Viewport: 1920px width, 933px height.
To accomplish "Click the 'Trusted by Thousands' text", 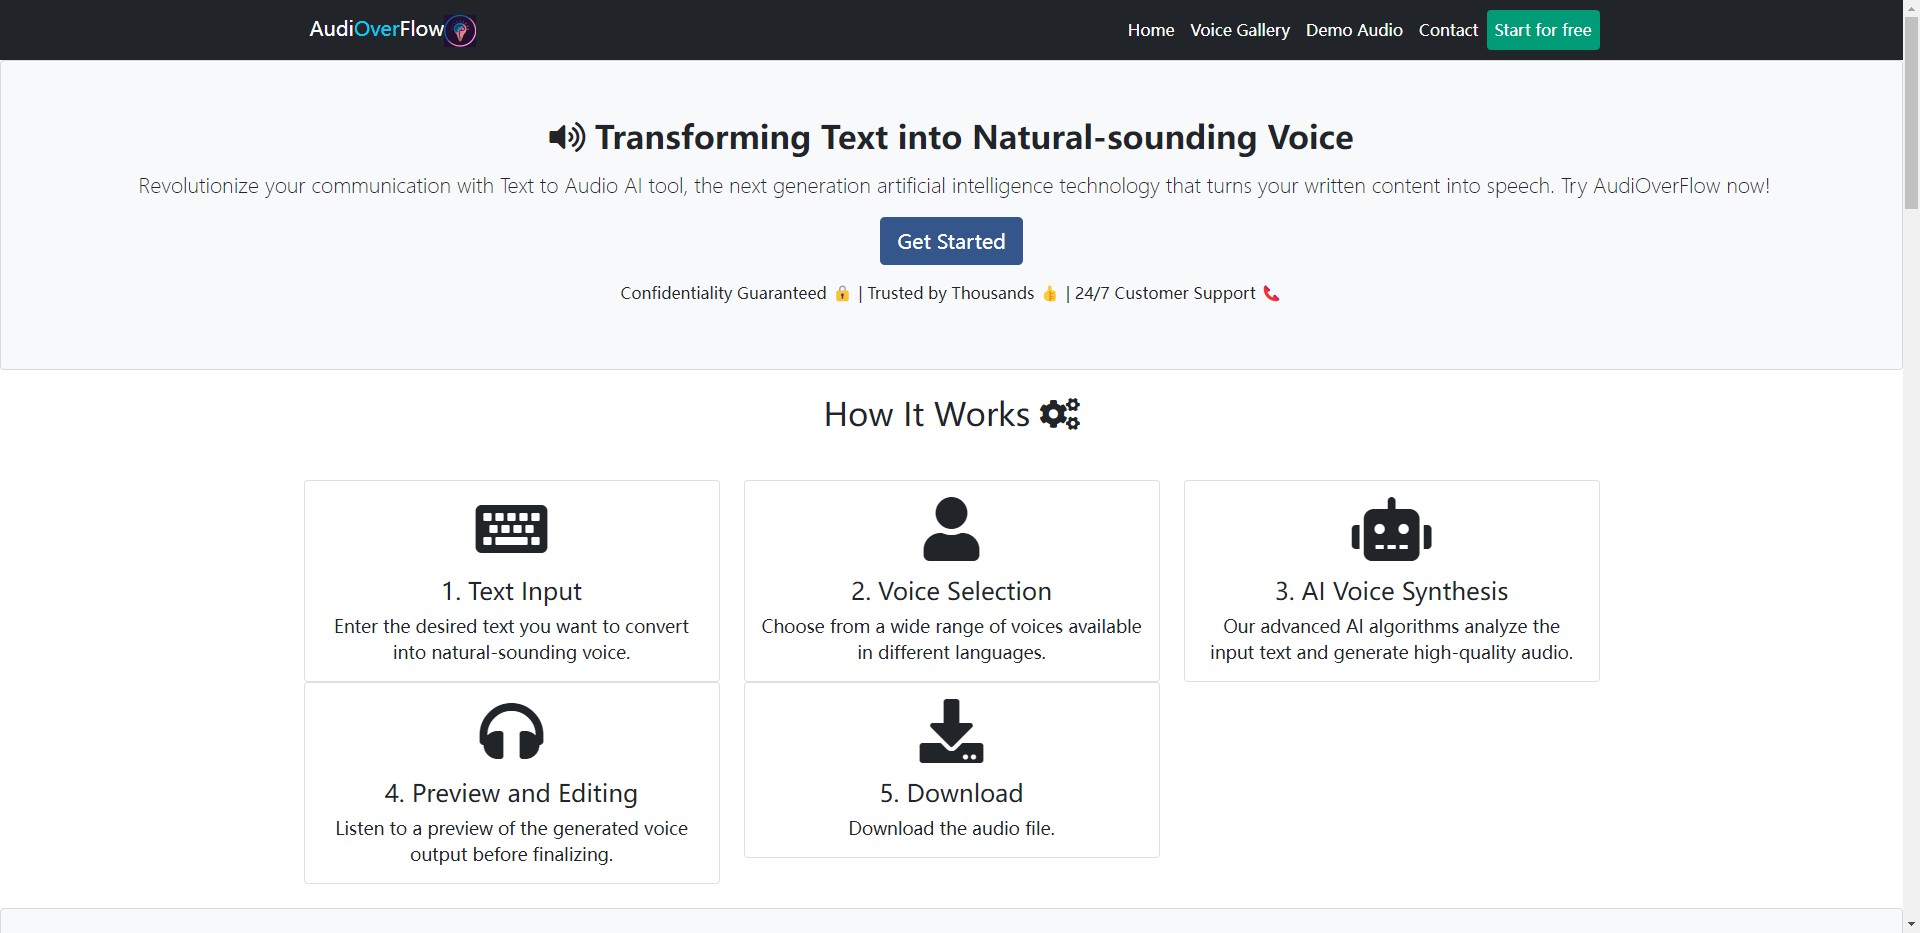I will click(951, 293).
